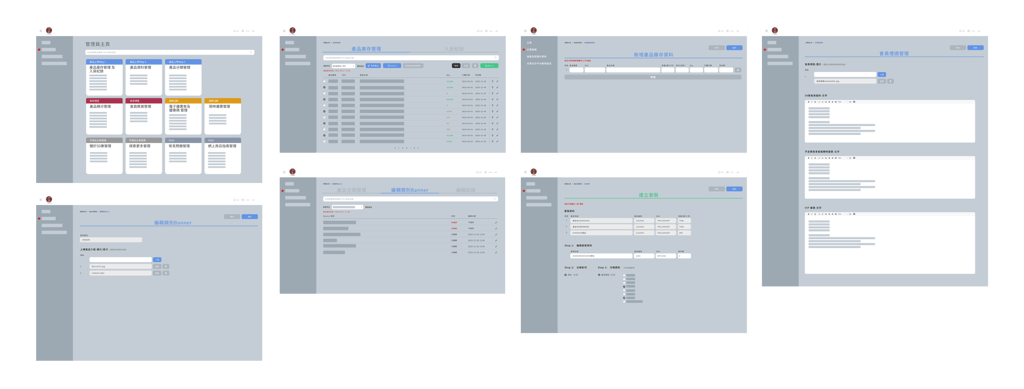The width and height of the screenshot is (1024, 389).
Task: Click the logo on the 產品庫存管理 screen
Action: pos(293,31)
